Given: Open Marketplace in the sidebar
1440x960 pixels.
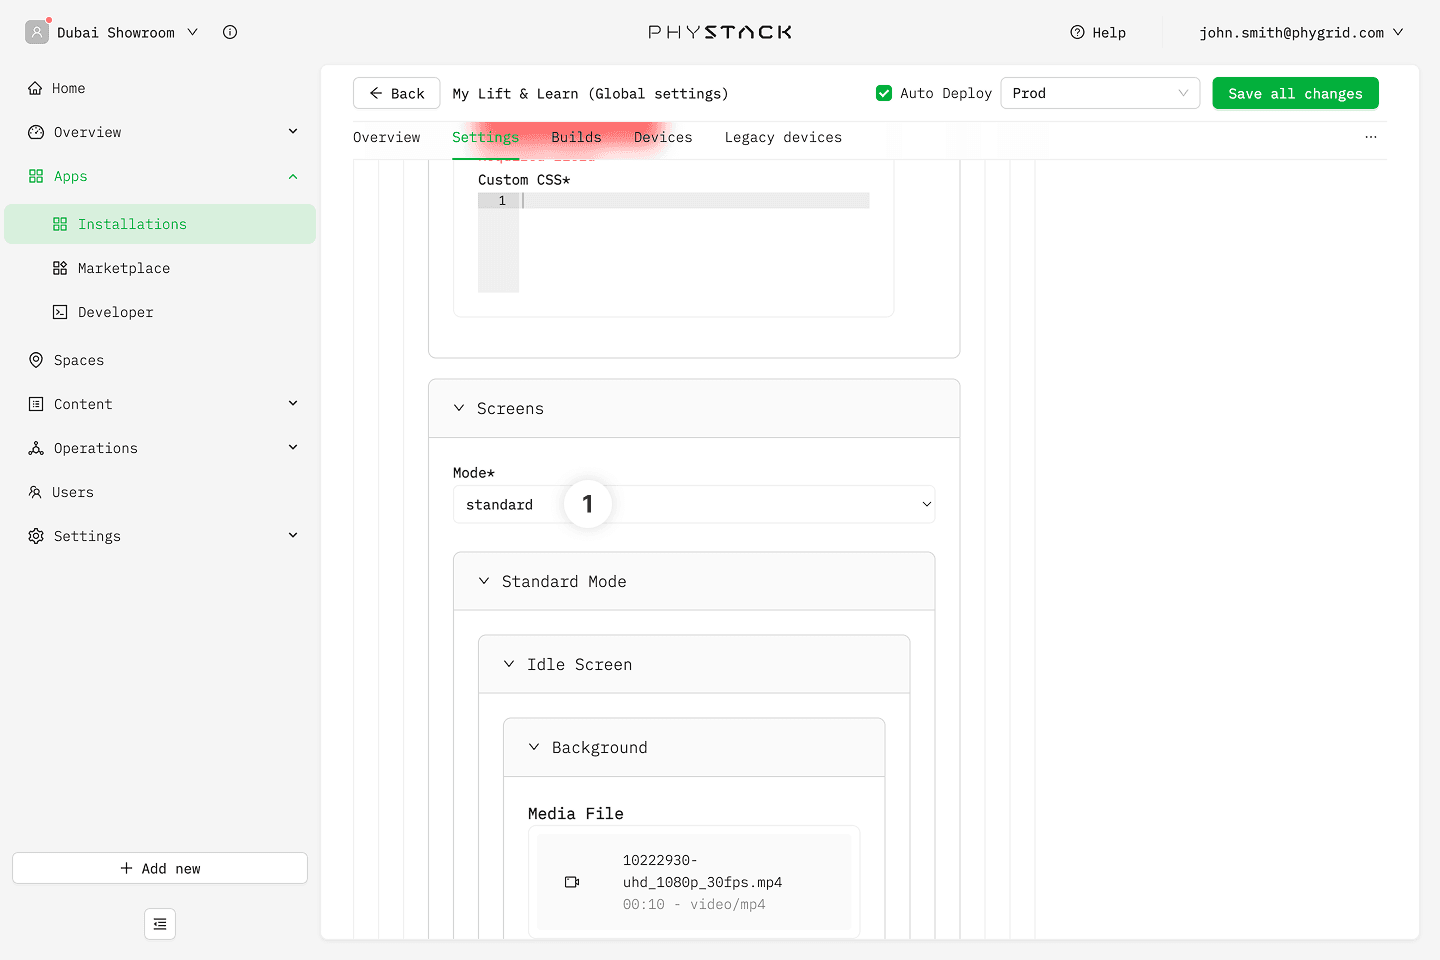Looking at the screenshot, I should click(160, 268).
